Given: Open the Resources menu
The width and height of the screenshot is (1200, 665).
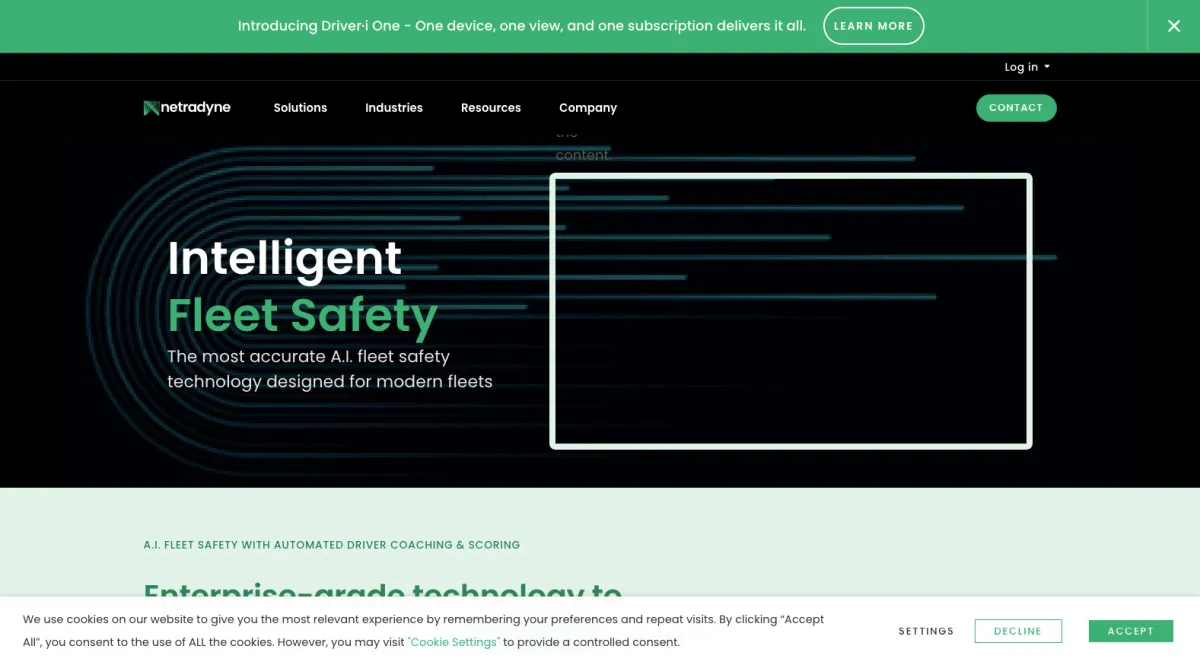Looking at the screenshot, I should (491, 108).
